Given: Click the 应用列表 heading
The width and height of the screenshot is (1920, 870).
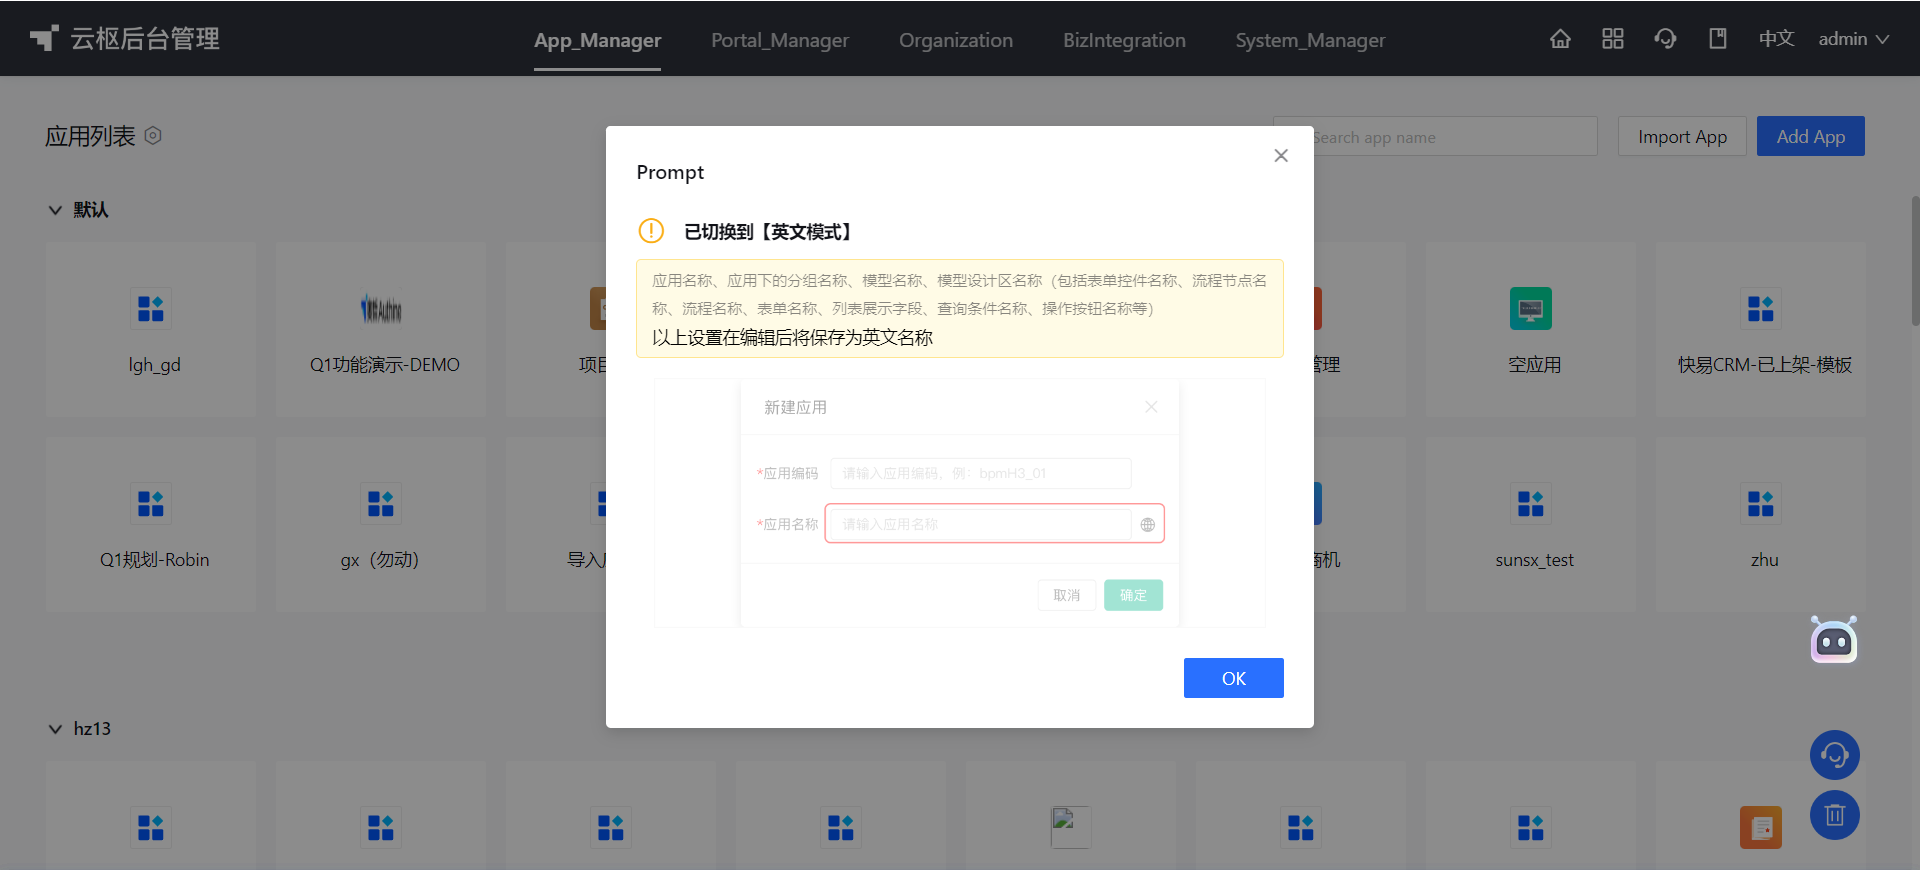Looking at the screenshot, I should point(90,136).
